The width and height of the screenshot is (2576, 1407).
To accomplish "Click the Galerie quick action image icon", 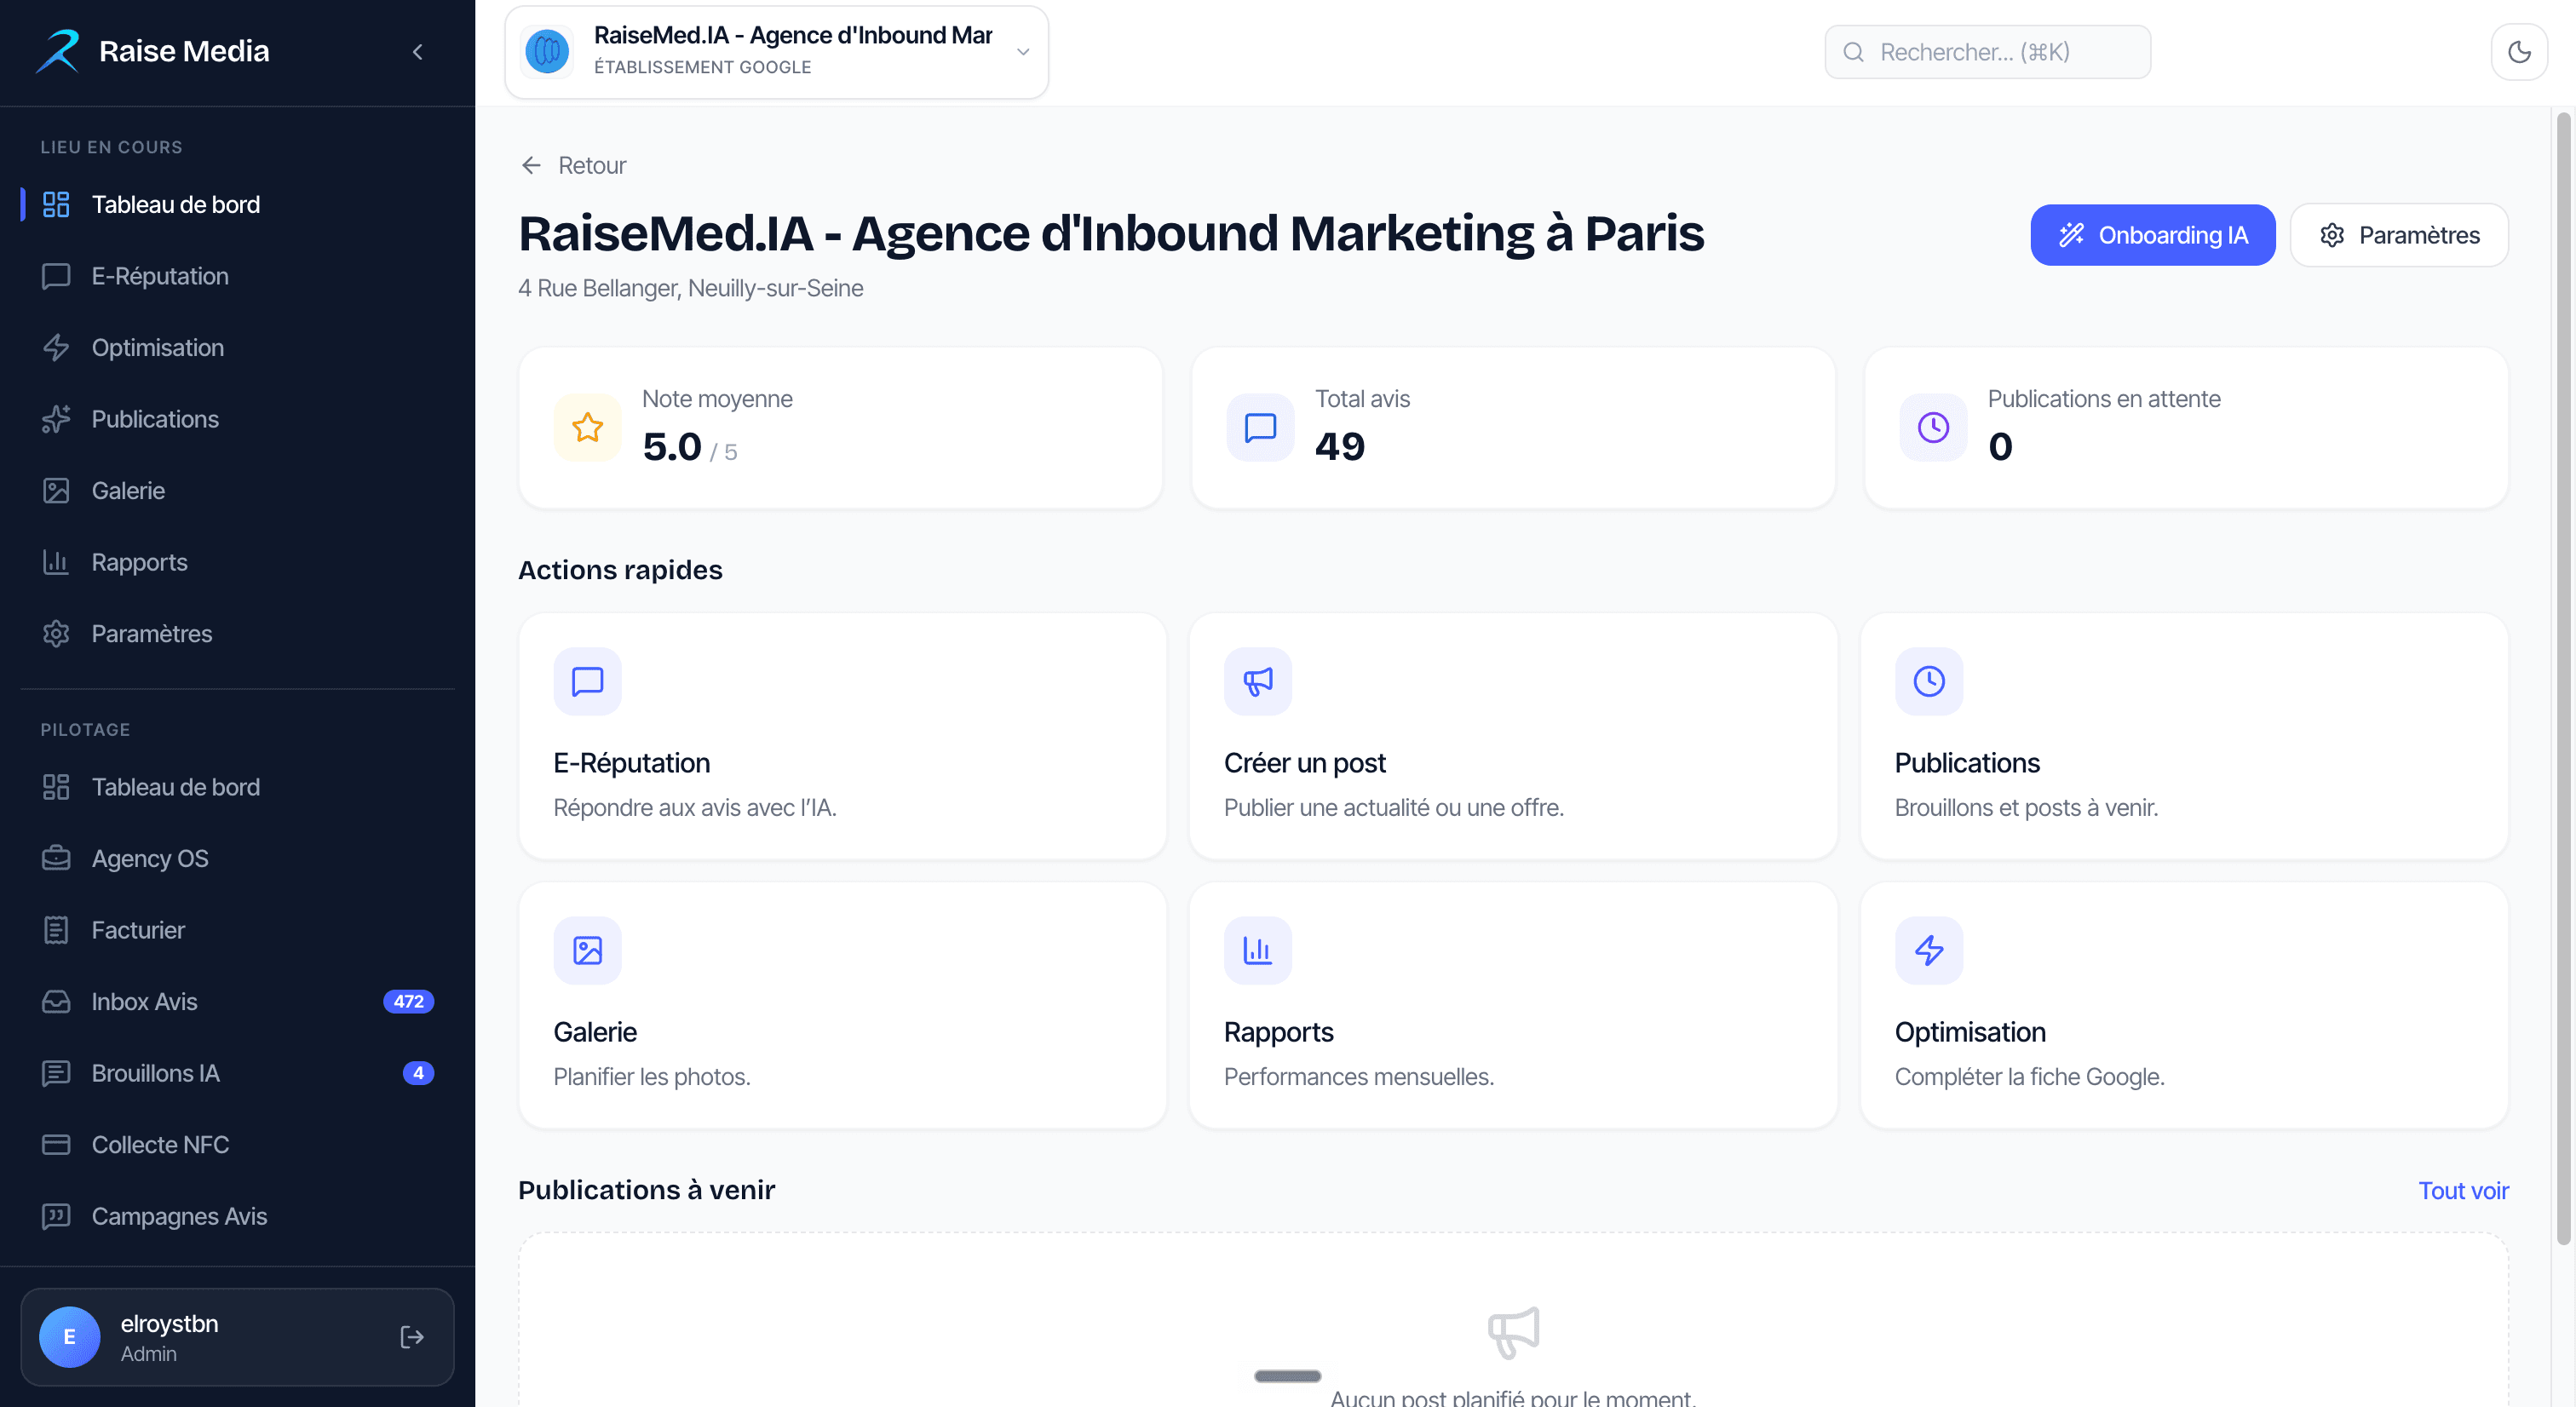I will tap(587, 950).
